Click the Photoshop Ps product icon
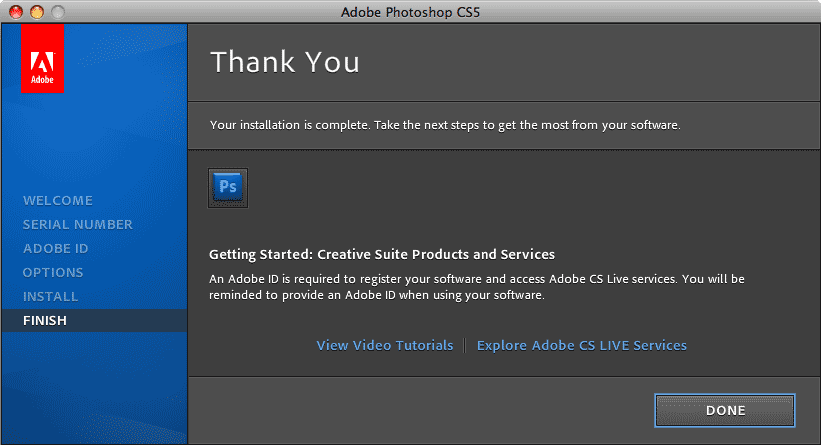 [x=228, y=188]
